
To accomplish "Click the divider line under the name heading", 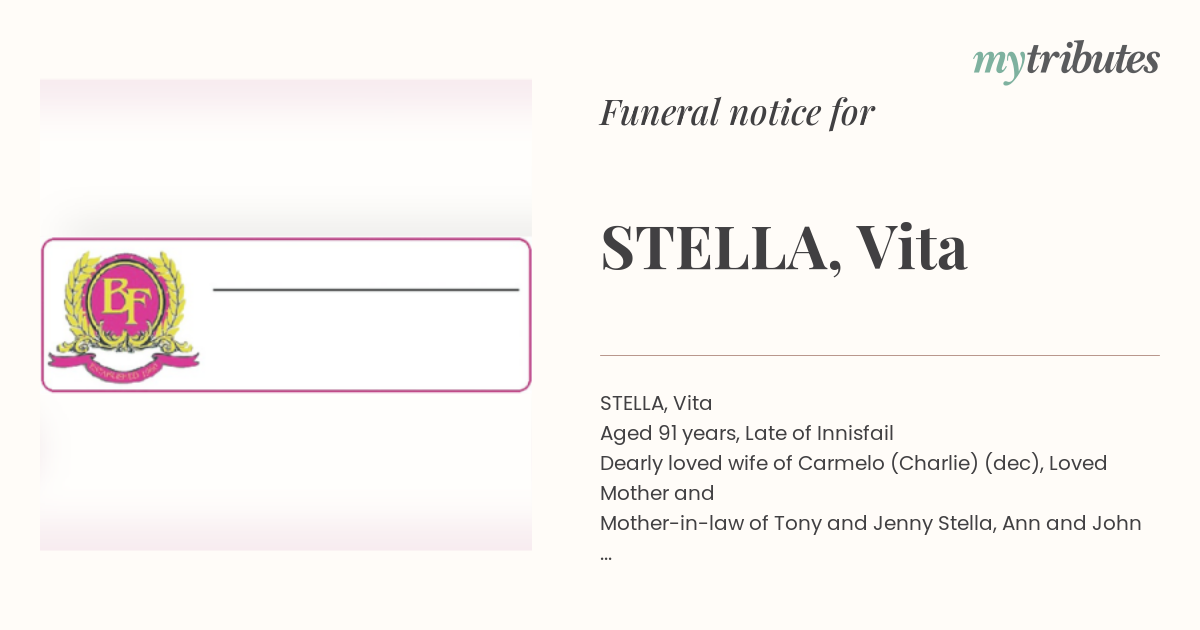I will coord(880,355).
